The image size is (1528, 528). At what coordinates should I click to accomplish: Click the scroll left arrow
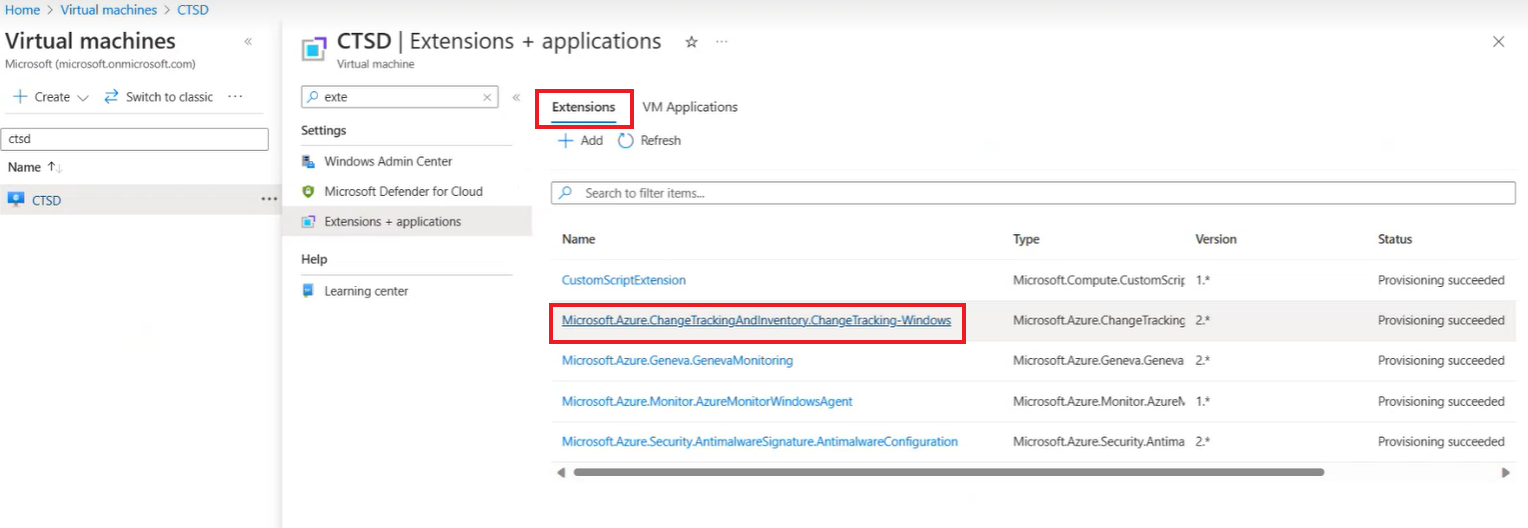(x=561, y=472)
